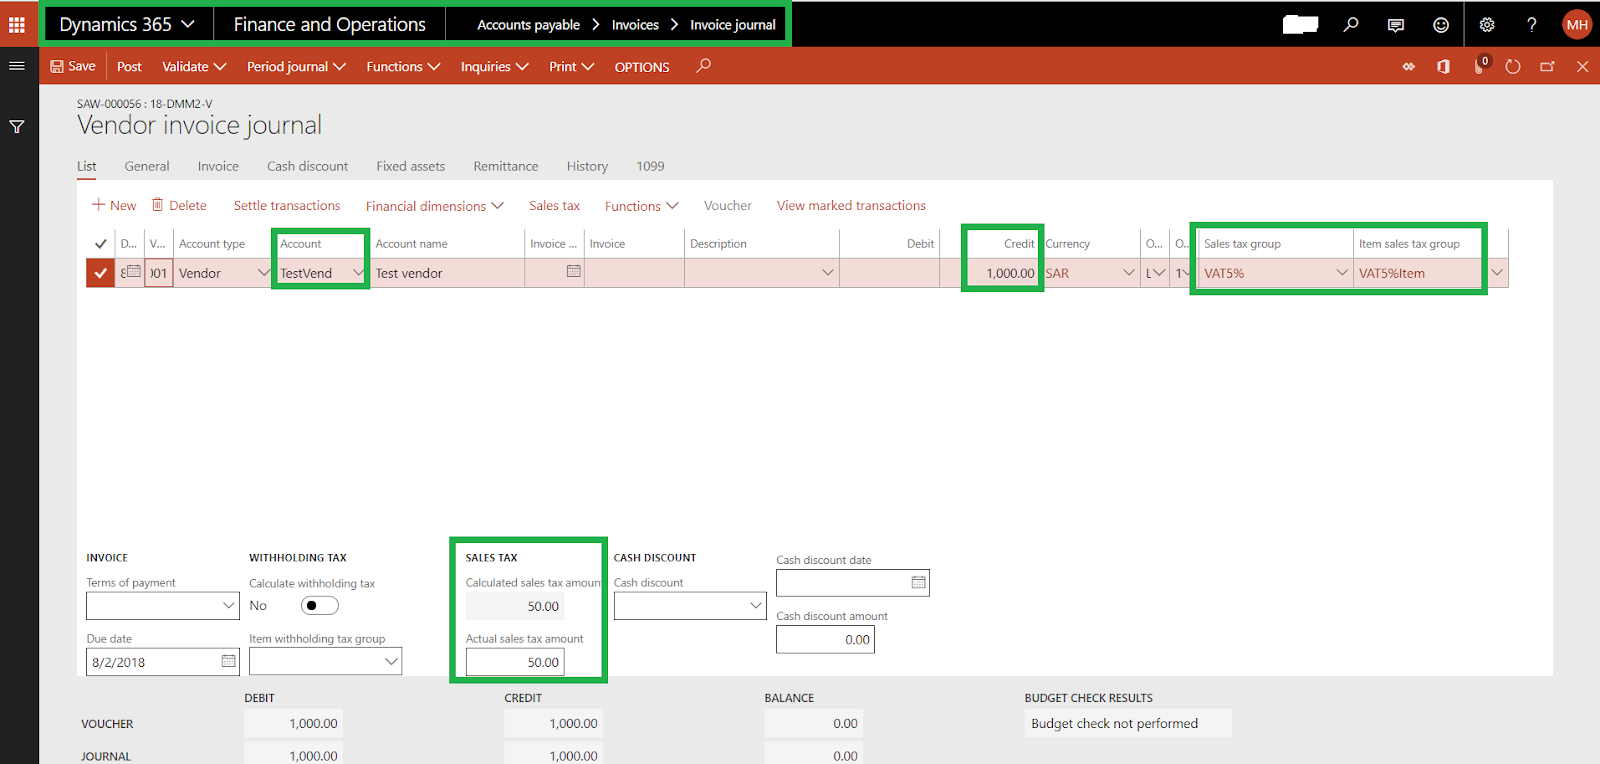Expand the navigation pane hamburger icon
The image size is (1600, 764).
pos(17,66)
